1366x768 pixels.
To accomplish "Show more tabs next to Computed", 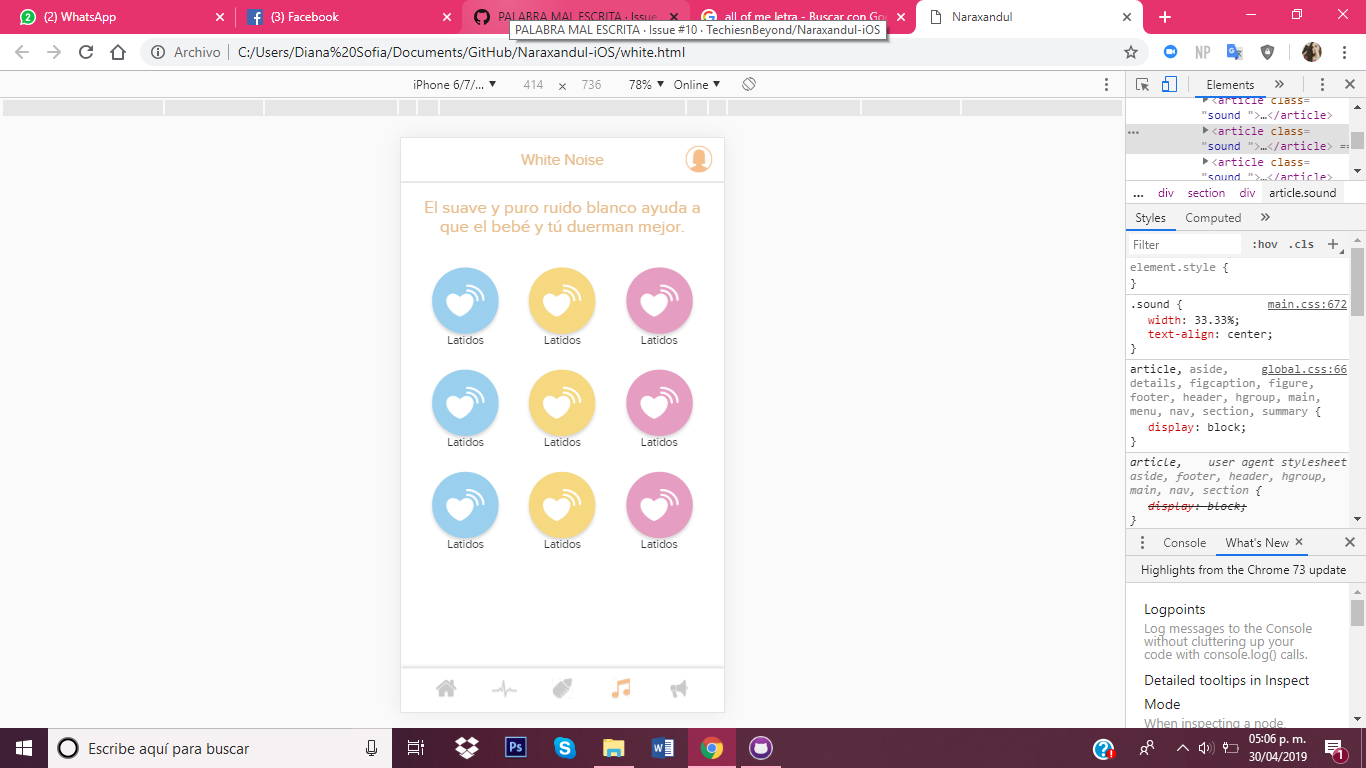I will pyautogui.click(x=1265, y=217).
